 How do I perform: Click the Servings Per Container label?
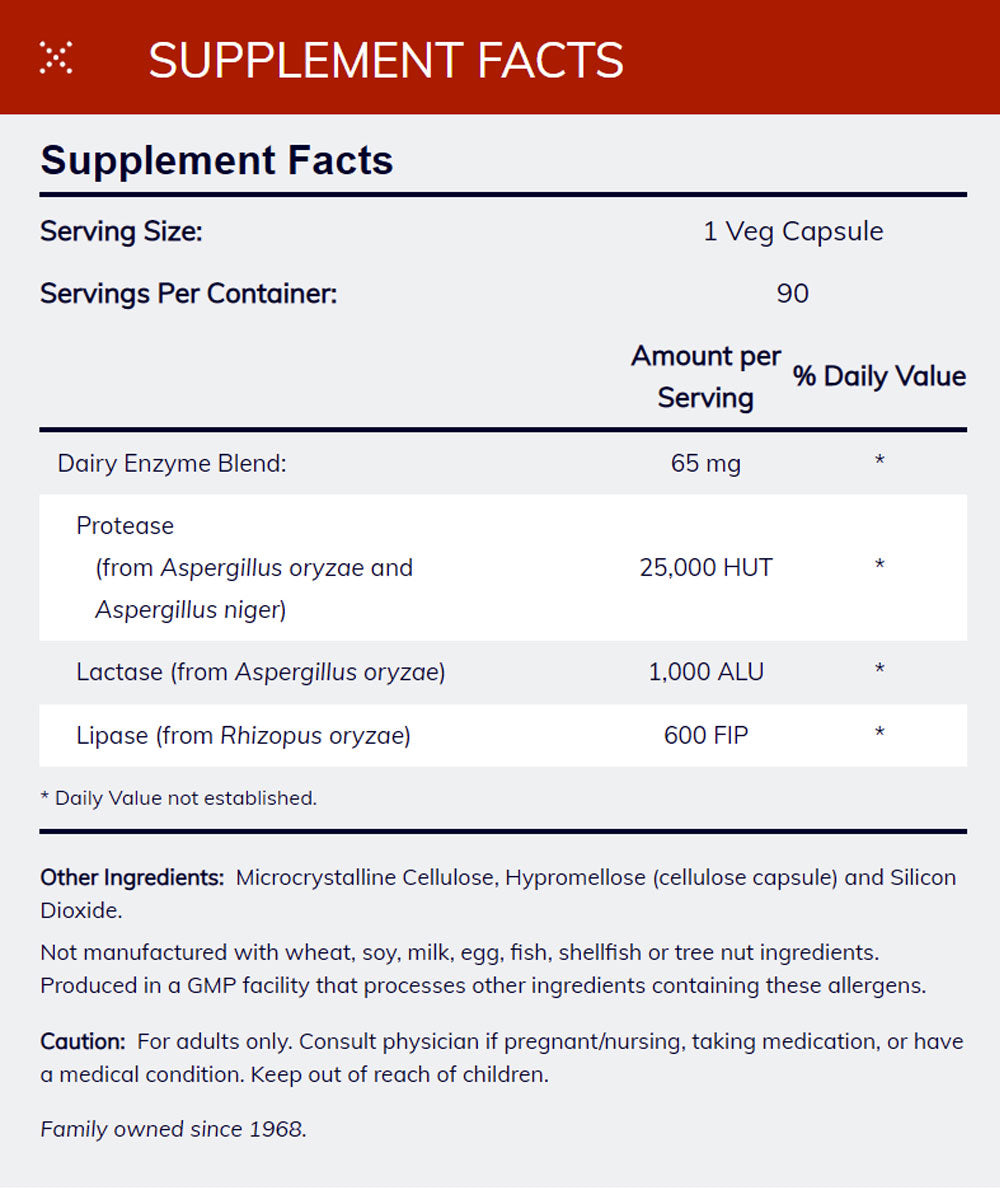(189, 294)
